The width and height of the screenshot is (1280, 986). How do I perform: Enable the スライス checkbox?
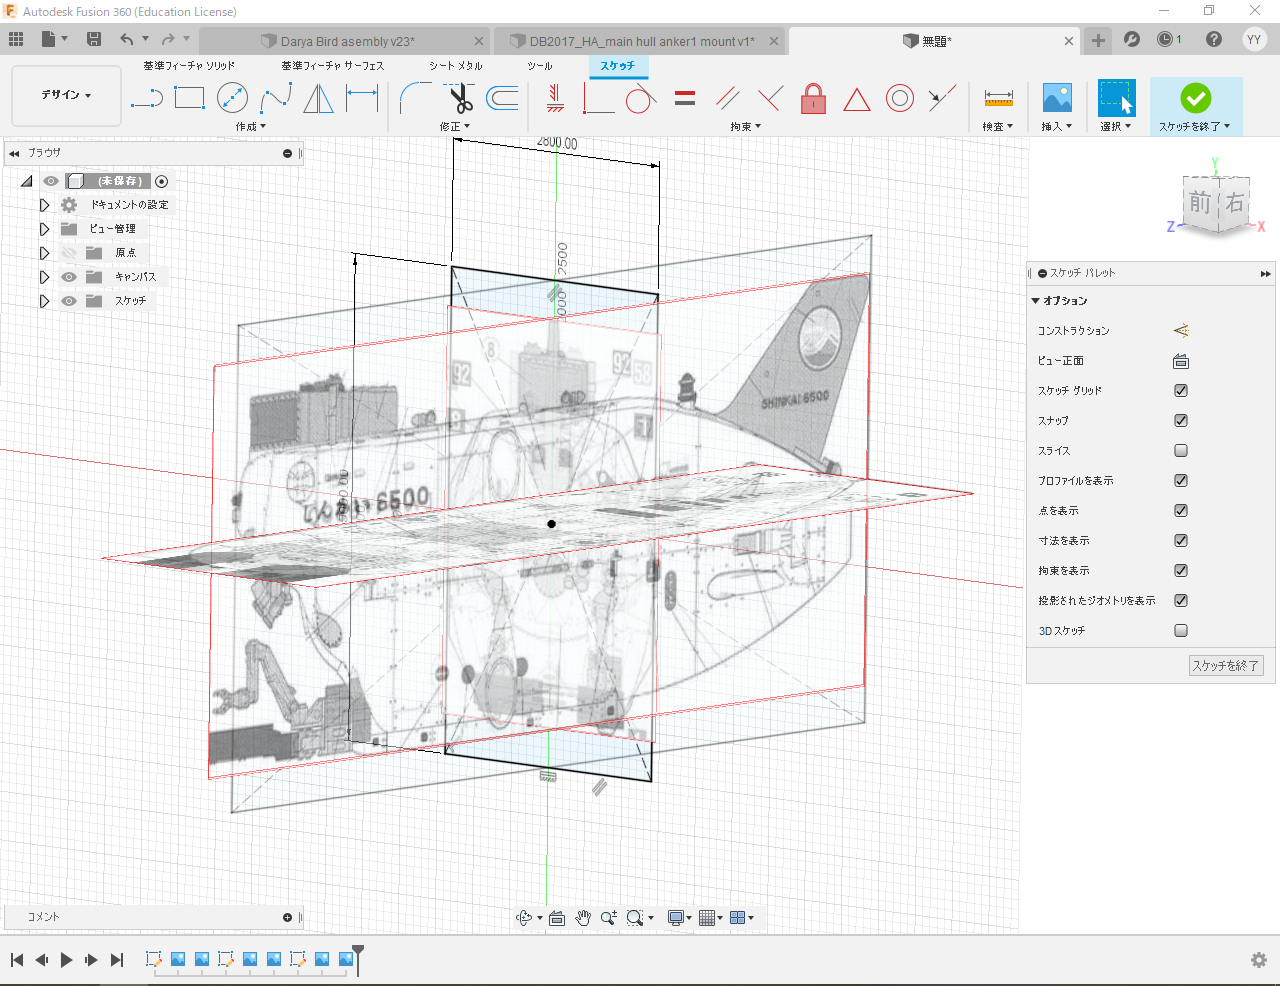[x=1181, y=451]
